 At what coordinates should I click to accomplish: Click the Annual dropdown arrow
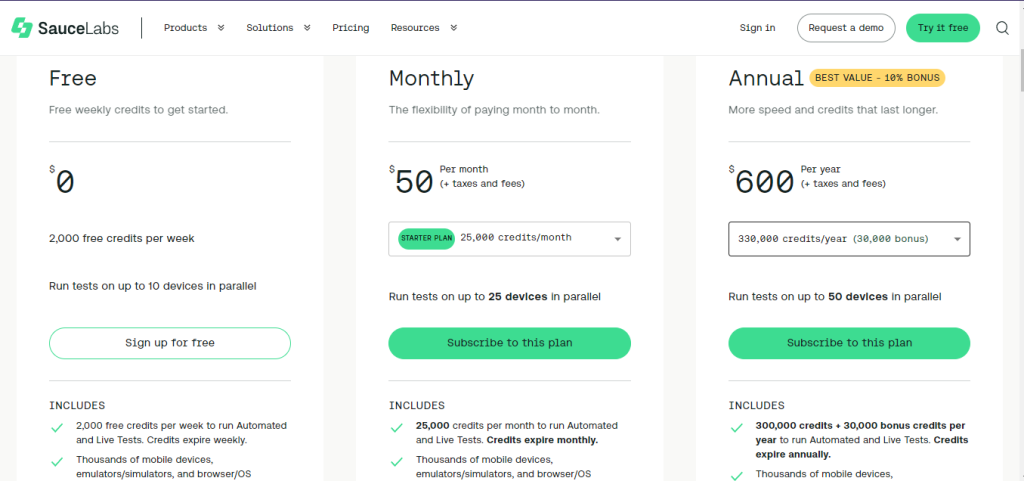click(x=957, y=239)
